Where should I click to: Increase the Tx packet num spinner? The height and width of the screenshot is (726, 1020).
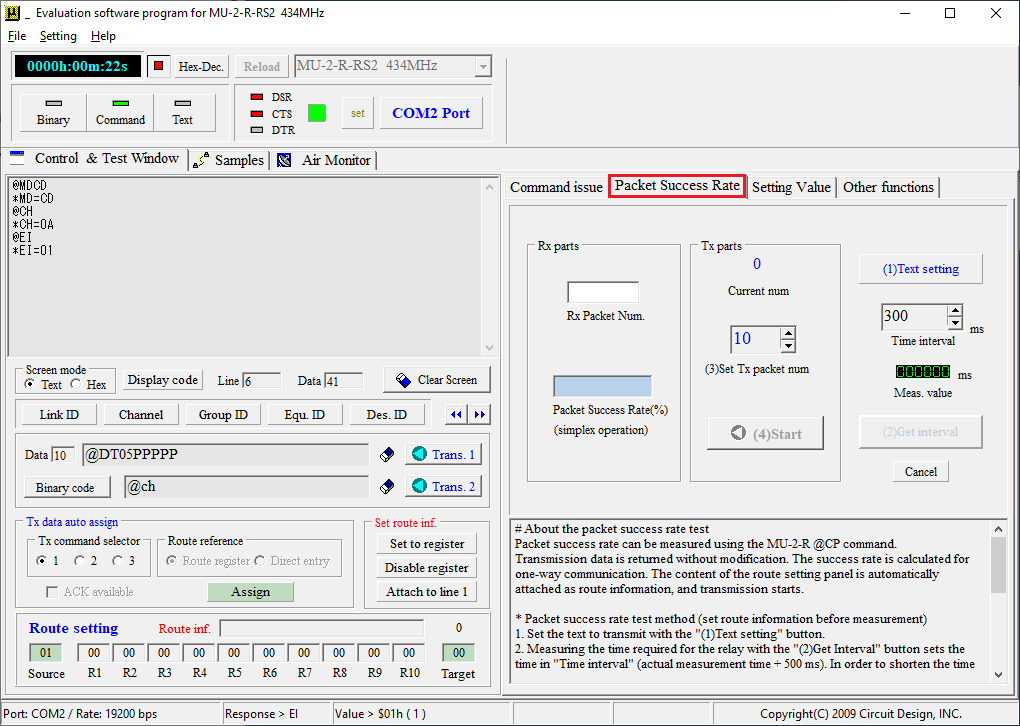tap(788, 333)
